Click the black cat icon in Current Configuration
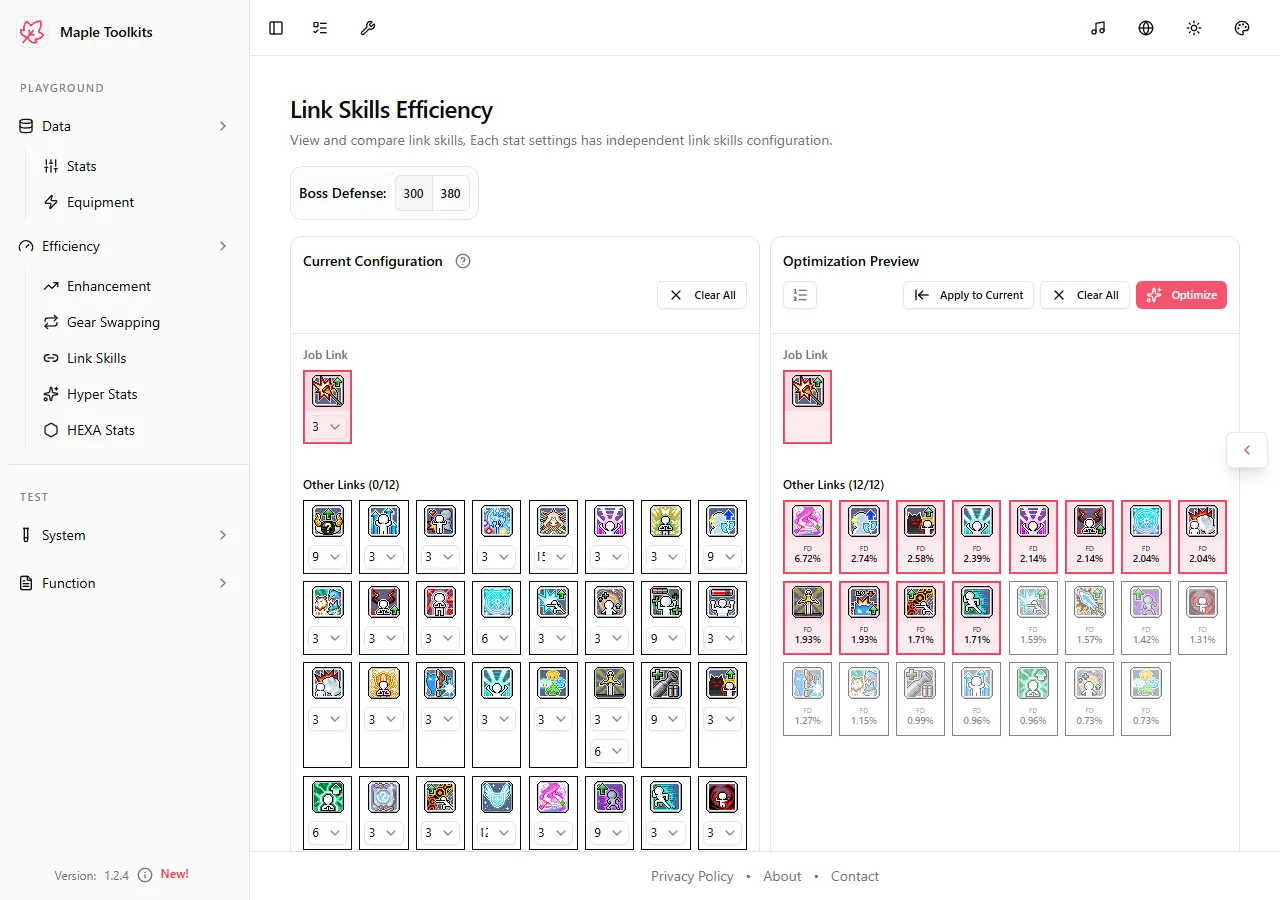 722,683
